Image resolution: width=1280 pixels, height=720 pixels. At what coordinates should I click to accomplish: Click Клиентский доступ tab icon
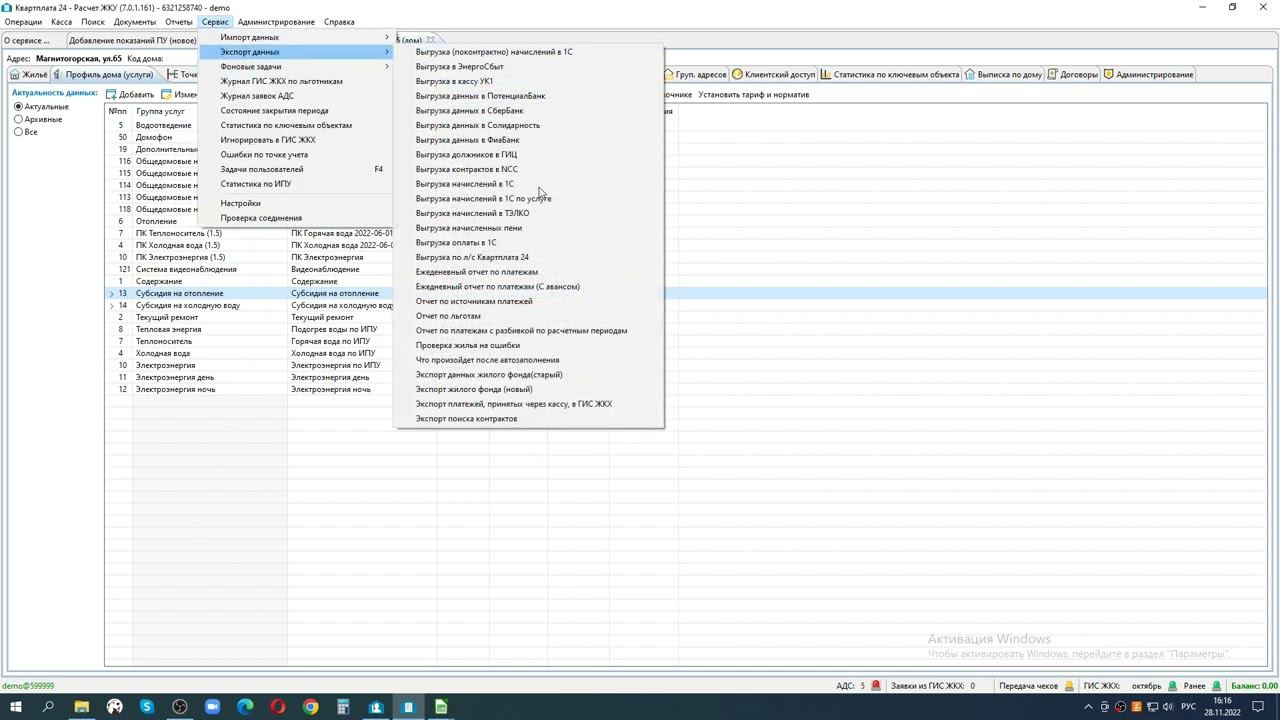(737, 75)
